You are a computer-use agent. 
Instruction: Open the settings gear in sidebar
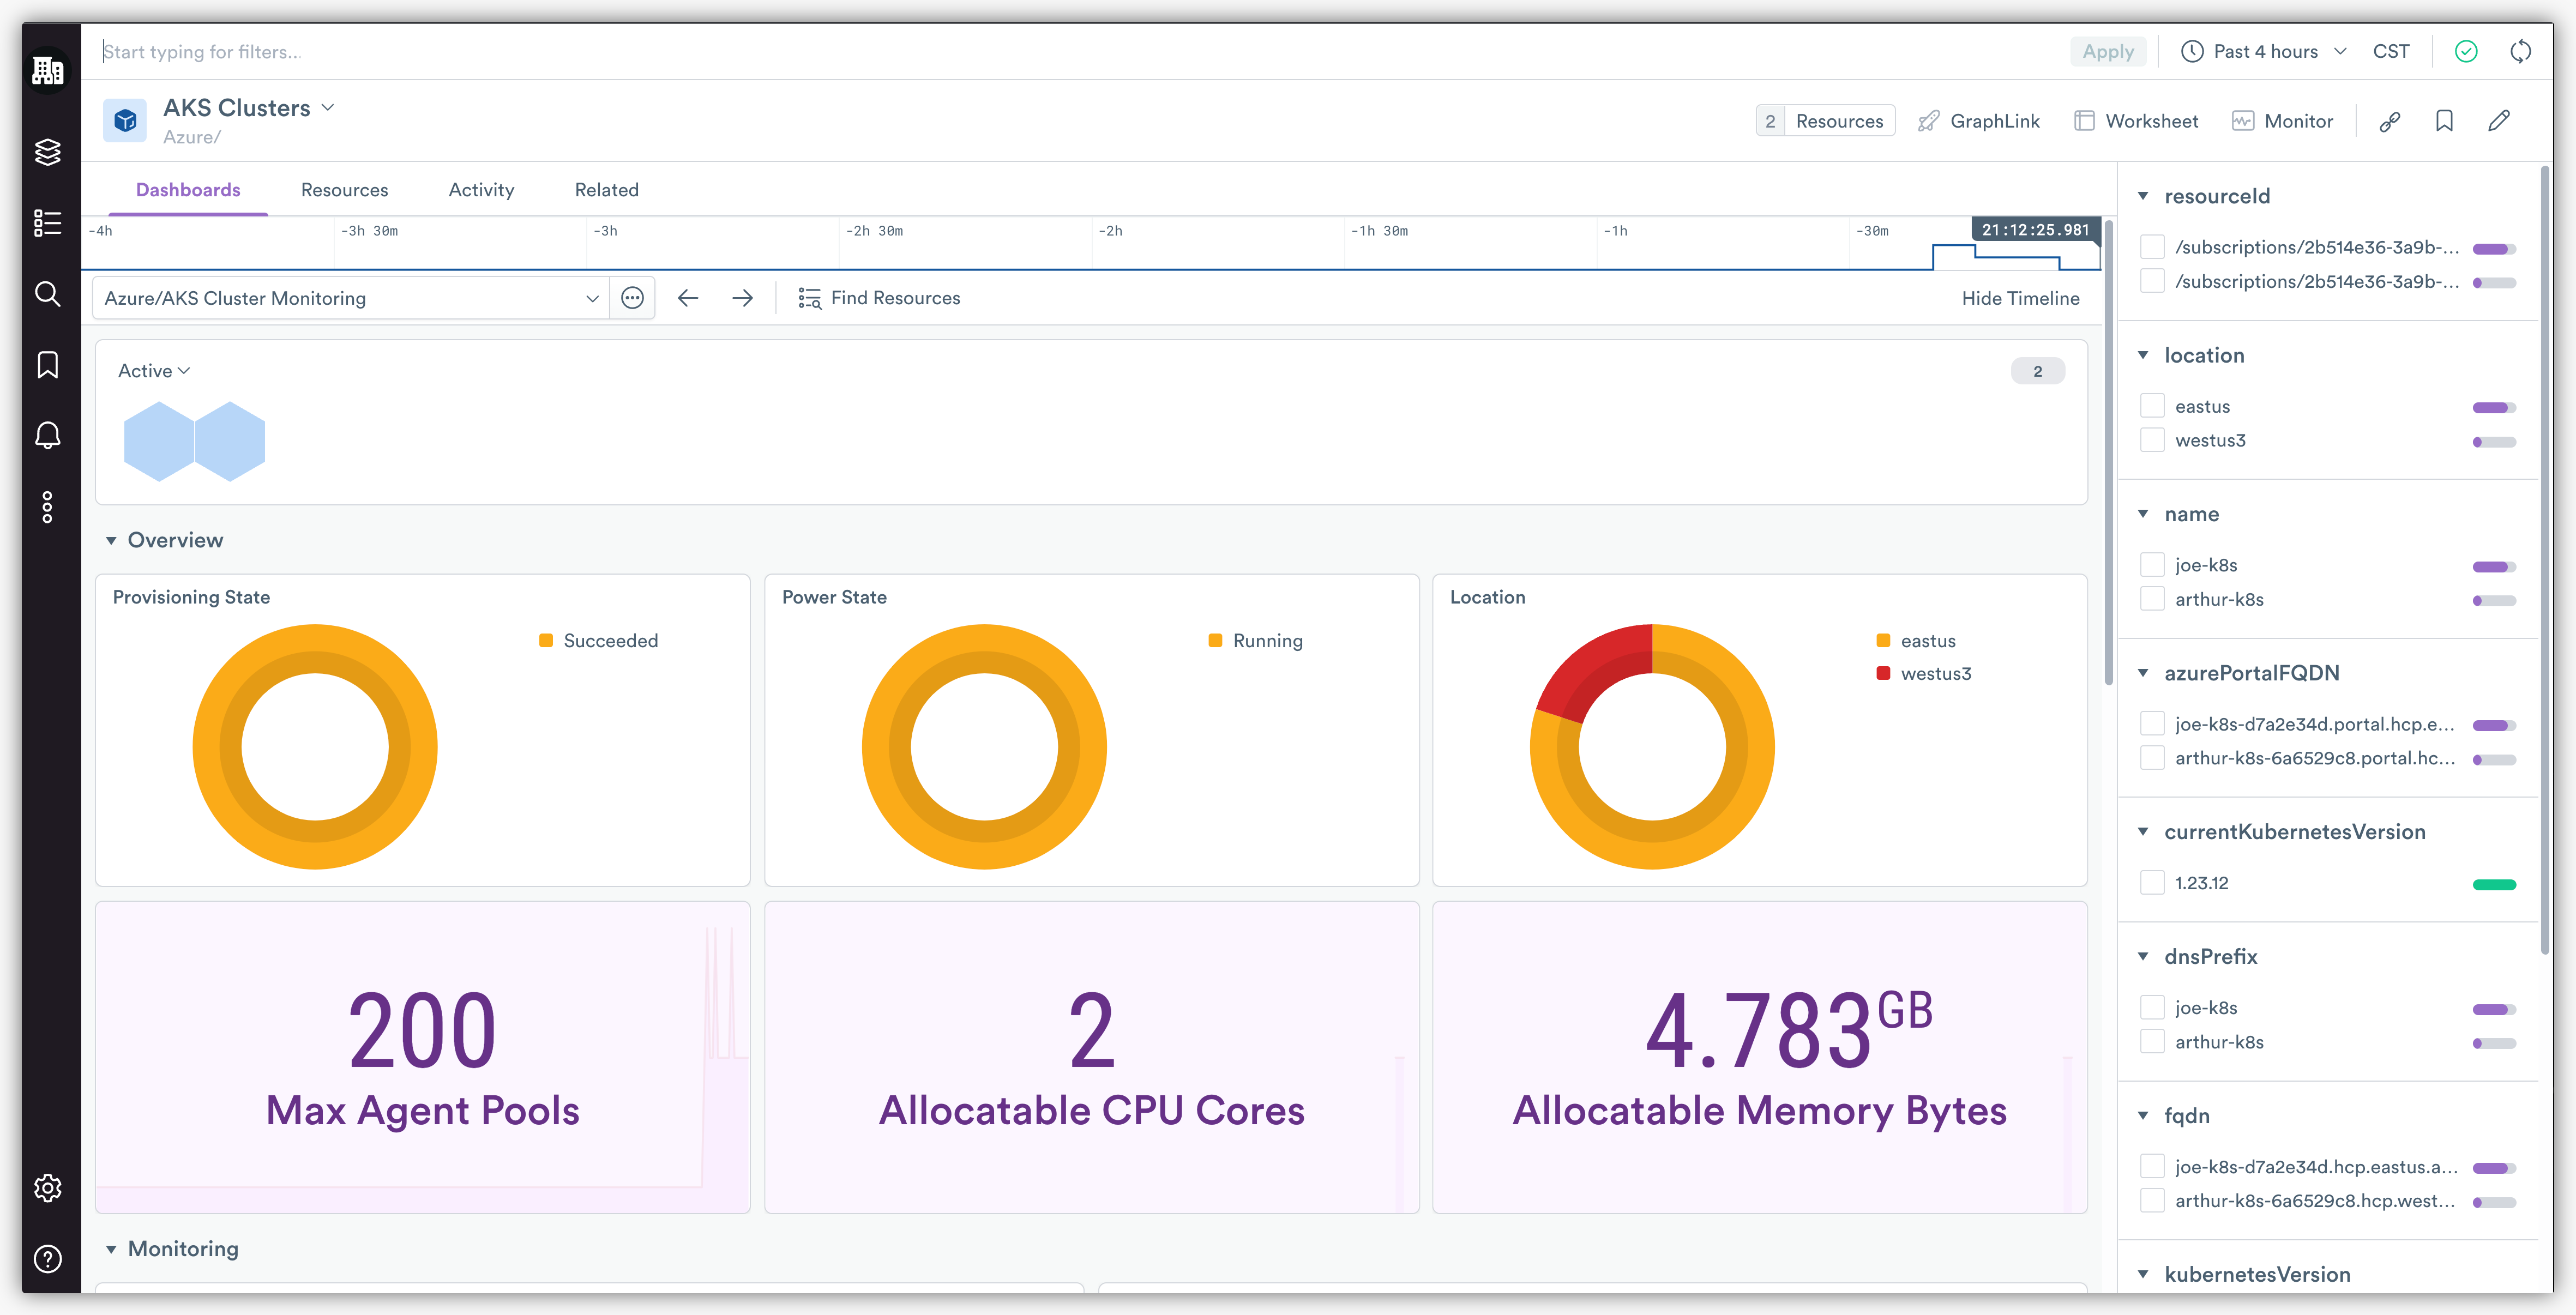point(48,1187)
